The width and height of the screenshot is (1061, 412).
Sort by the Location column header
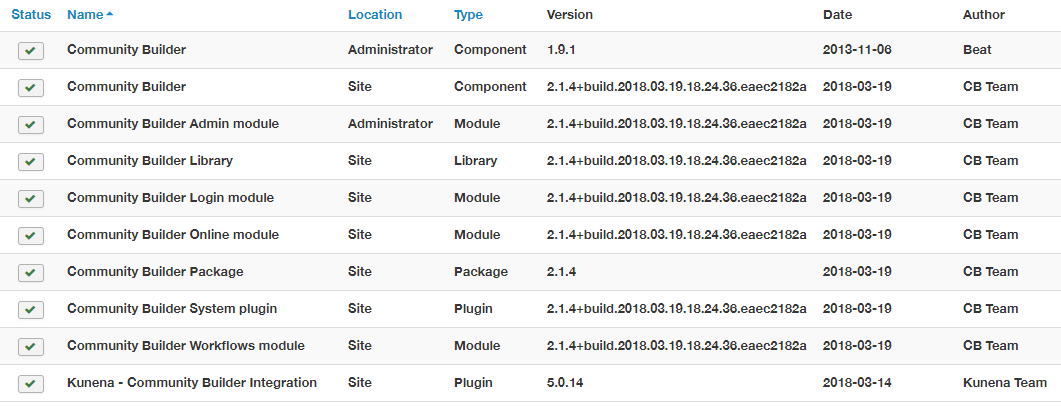(375, 15)
